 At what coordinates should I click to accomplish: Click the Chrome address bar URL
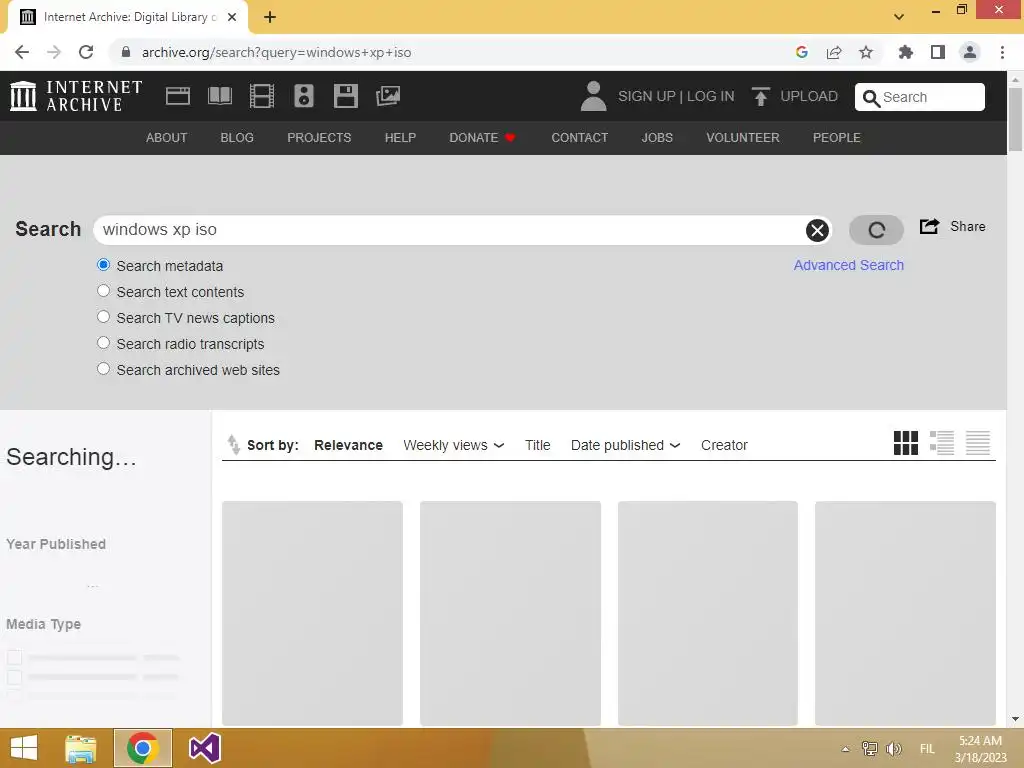276,52
